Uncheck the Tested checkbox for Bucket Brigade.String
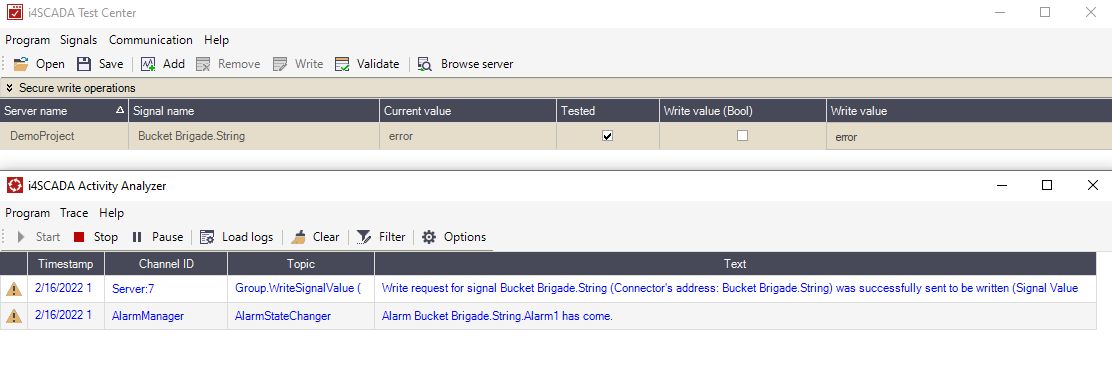This screenshot has width=1112, height=376. (607, 136)
